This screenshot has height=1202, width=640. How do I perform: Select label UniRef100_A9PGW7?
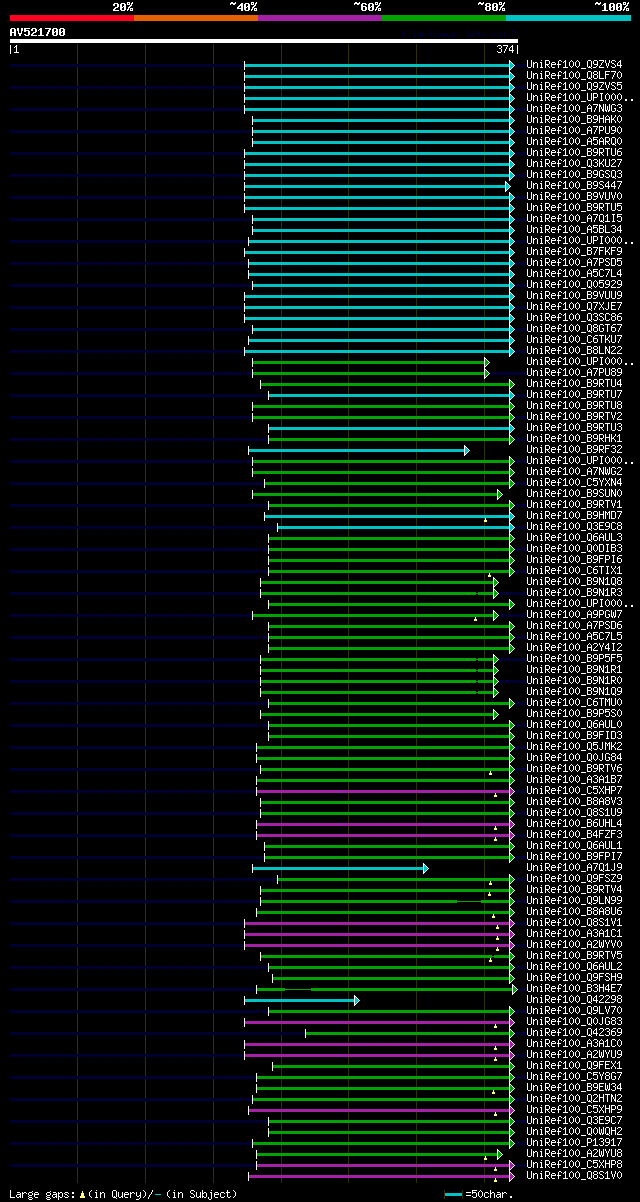tap(574, 614)
